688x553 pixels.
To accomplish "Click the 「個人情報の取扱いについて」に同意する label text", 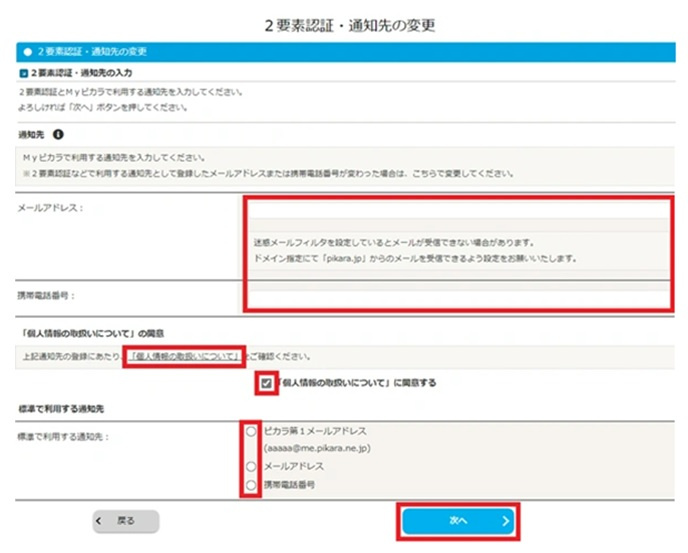I will tap(357, 383).
